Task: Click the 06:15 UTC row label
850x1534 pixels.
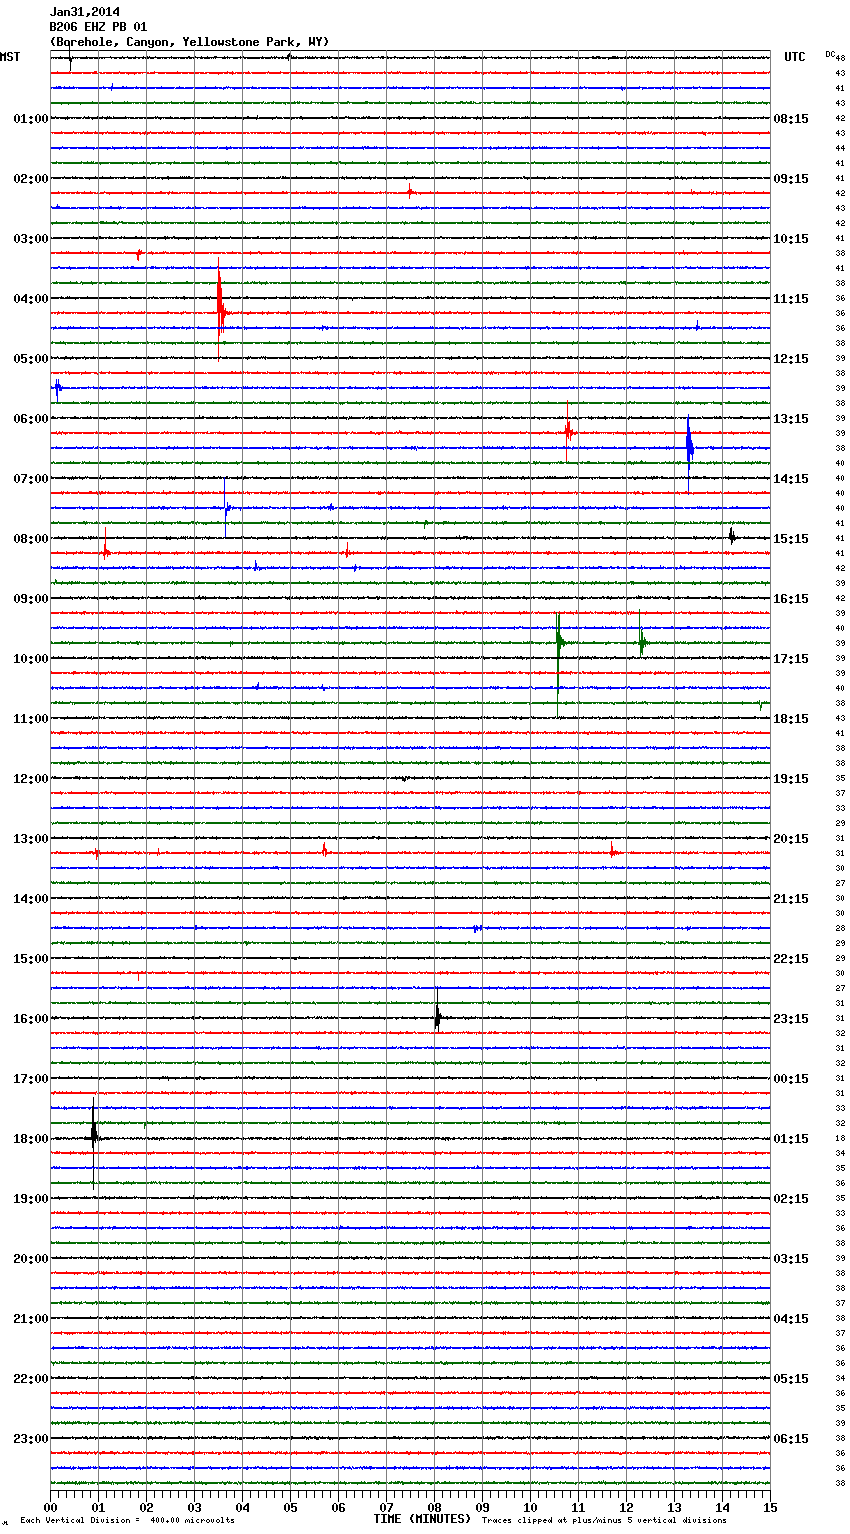Action: tap(791, 1439)
